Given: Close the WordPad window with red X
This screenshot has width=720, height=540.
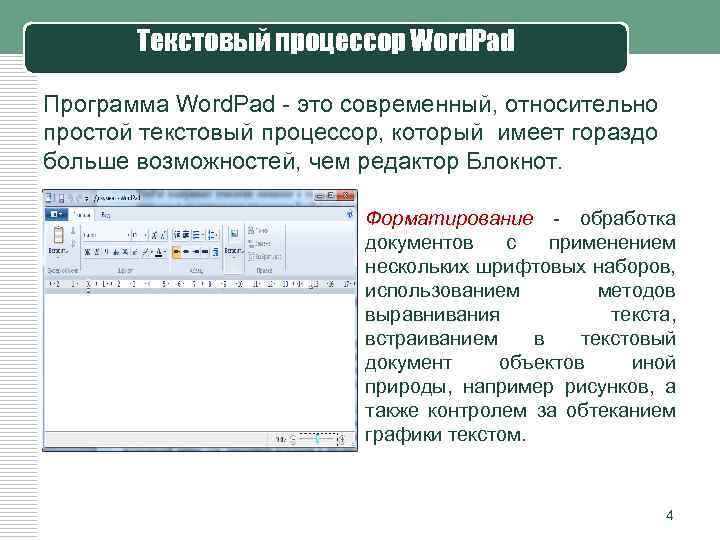Looking at the screenshot, I should tap(345, 196).
